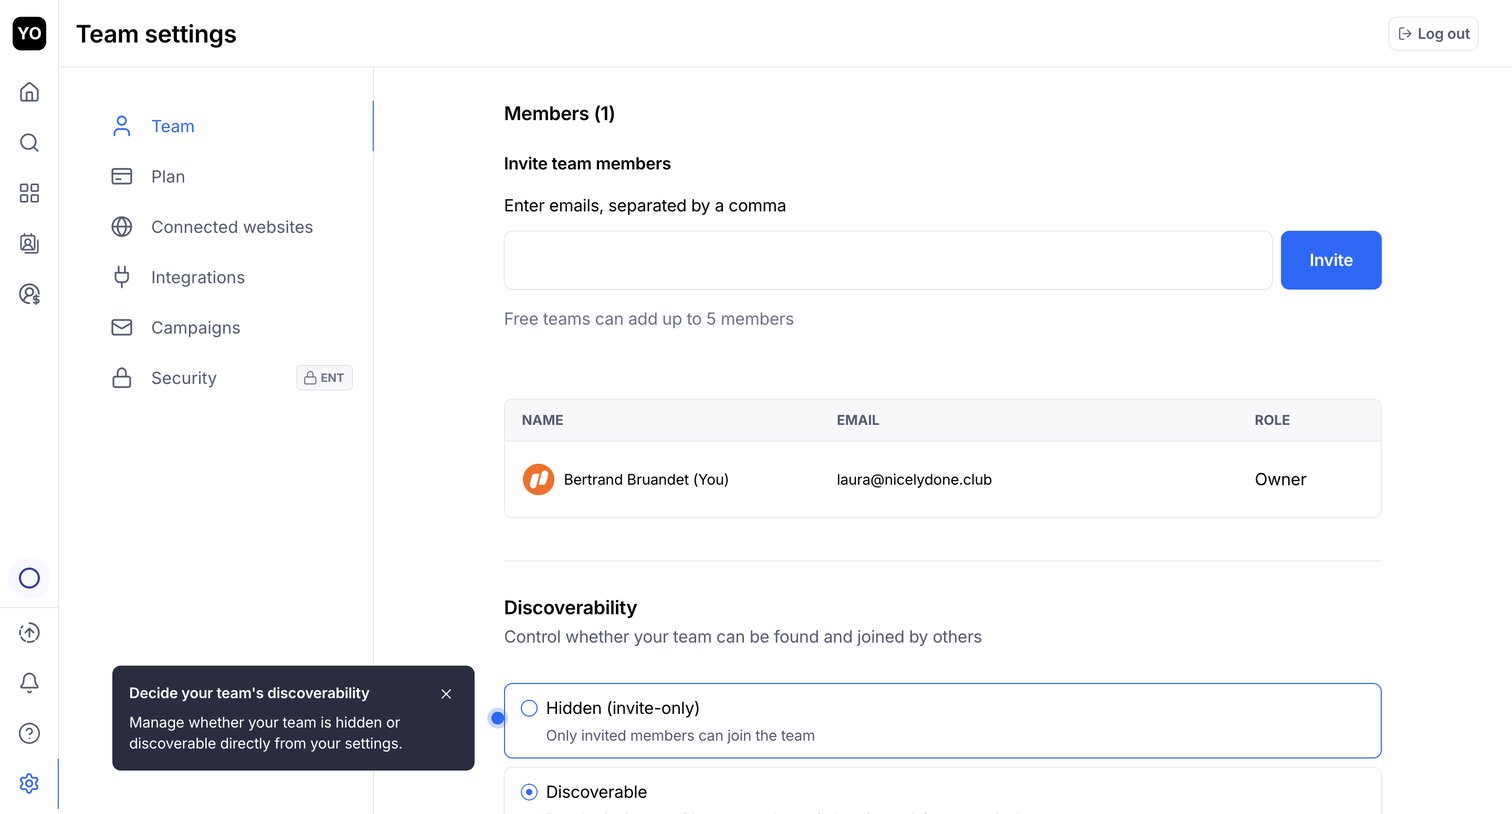Open the contacts book icon
1512x814 pixels.
click(29, 243)
